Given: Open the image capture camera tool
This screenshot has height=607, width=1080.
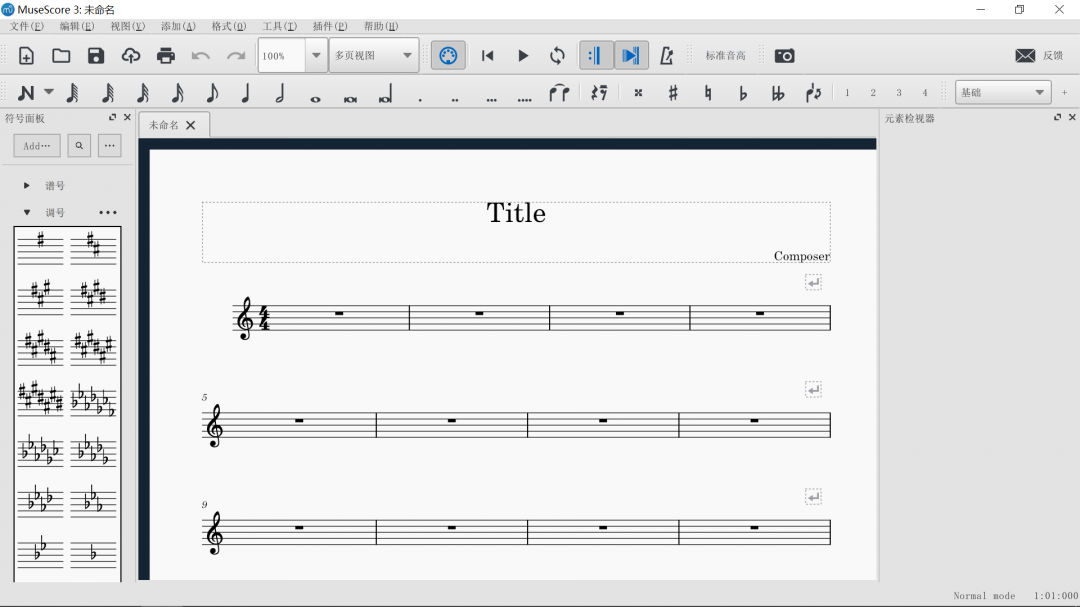Looking at the screenshot, I should point(785,56).
